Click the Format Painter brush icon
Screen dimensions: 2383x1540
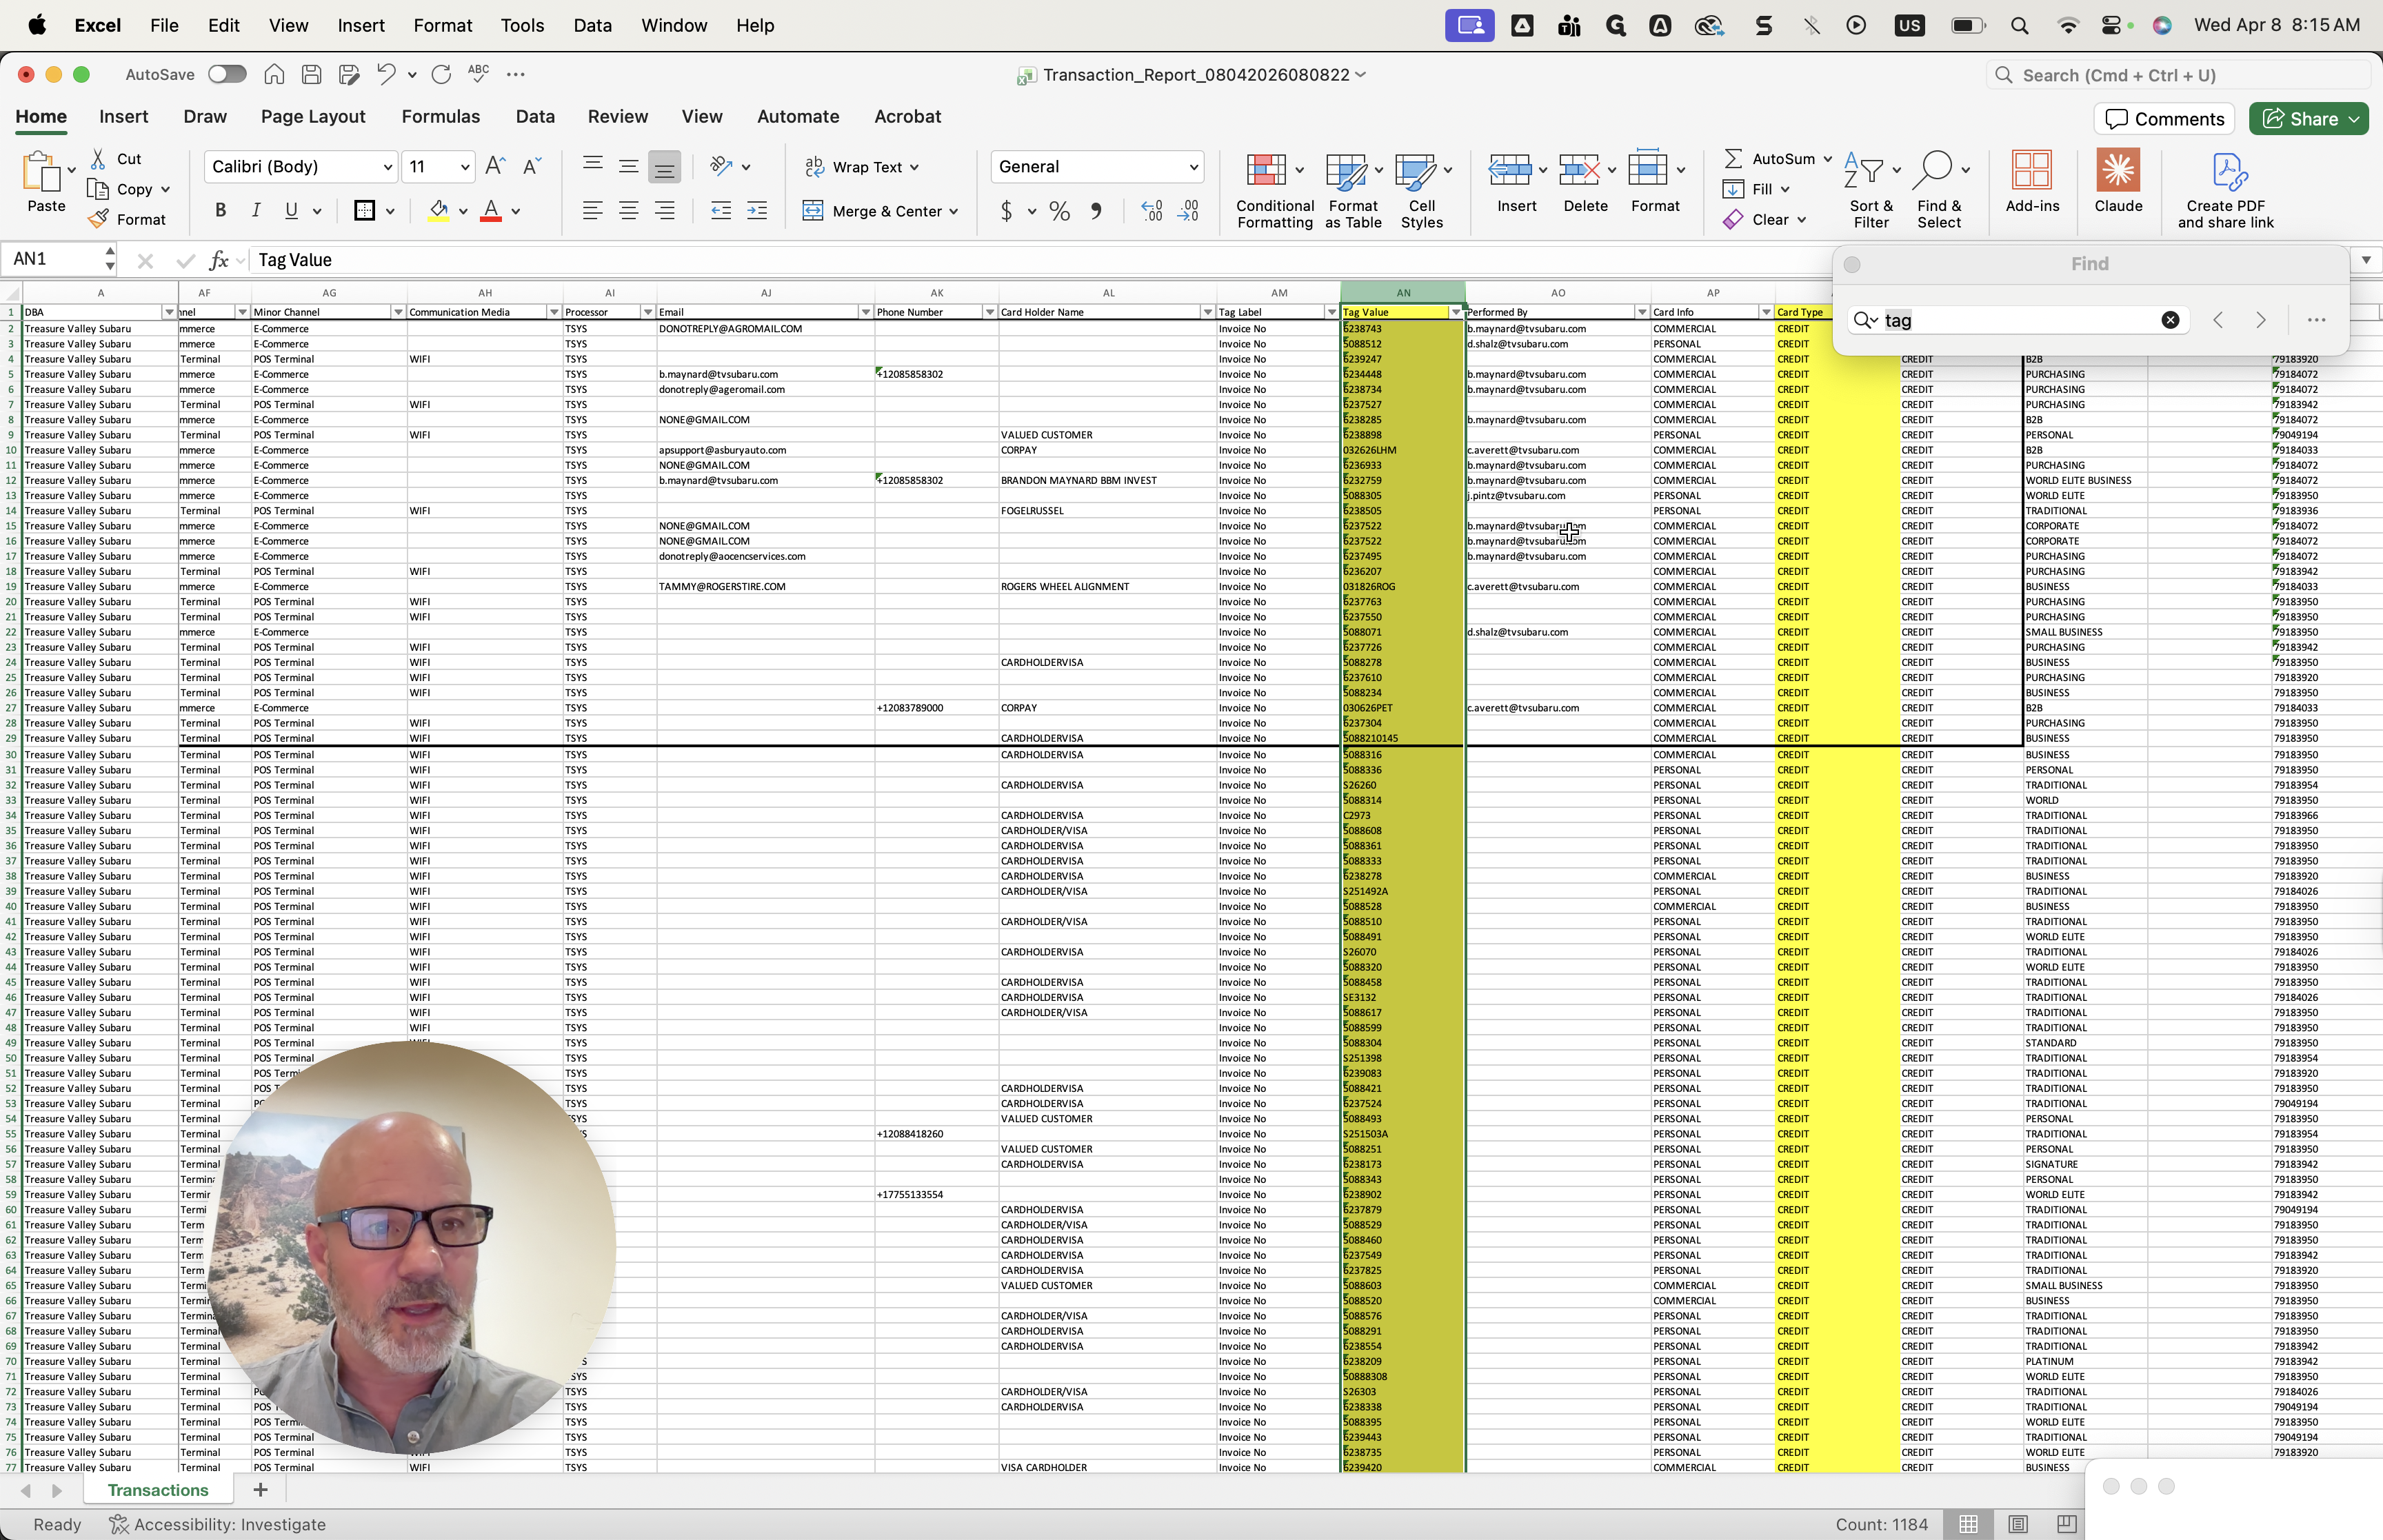99,219
